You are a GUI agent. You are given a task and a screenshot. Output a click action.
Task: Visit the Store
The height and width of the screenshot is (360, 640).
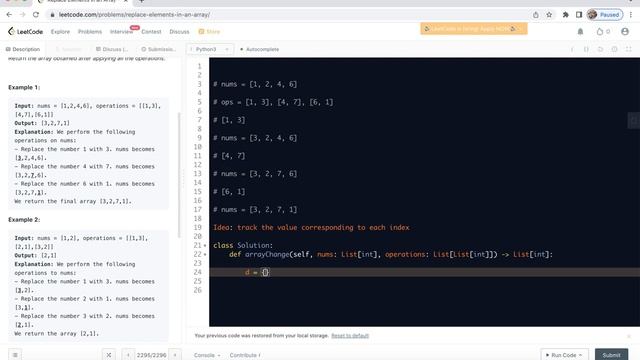pos(209,31)
